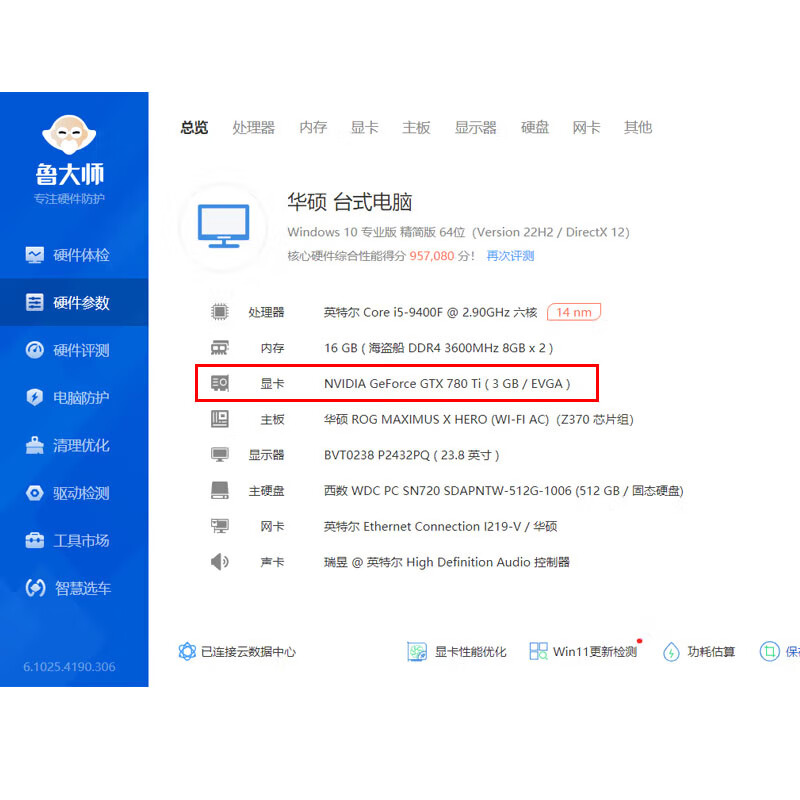The image size is (800, 800).
Task: Click the 鲁大师 logo avatar
Action: pos(69,134)
